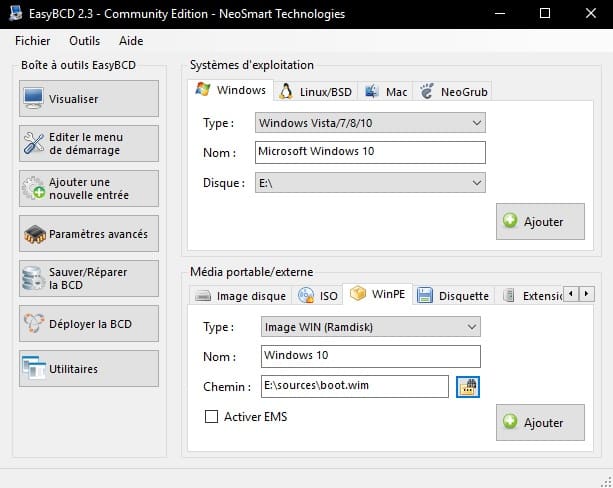
Task: Open the Aide menu
Action: pyautogui.click(x=131, y=41)
